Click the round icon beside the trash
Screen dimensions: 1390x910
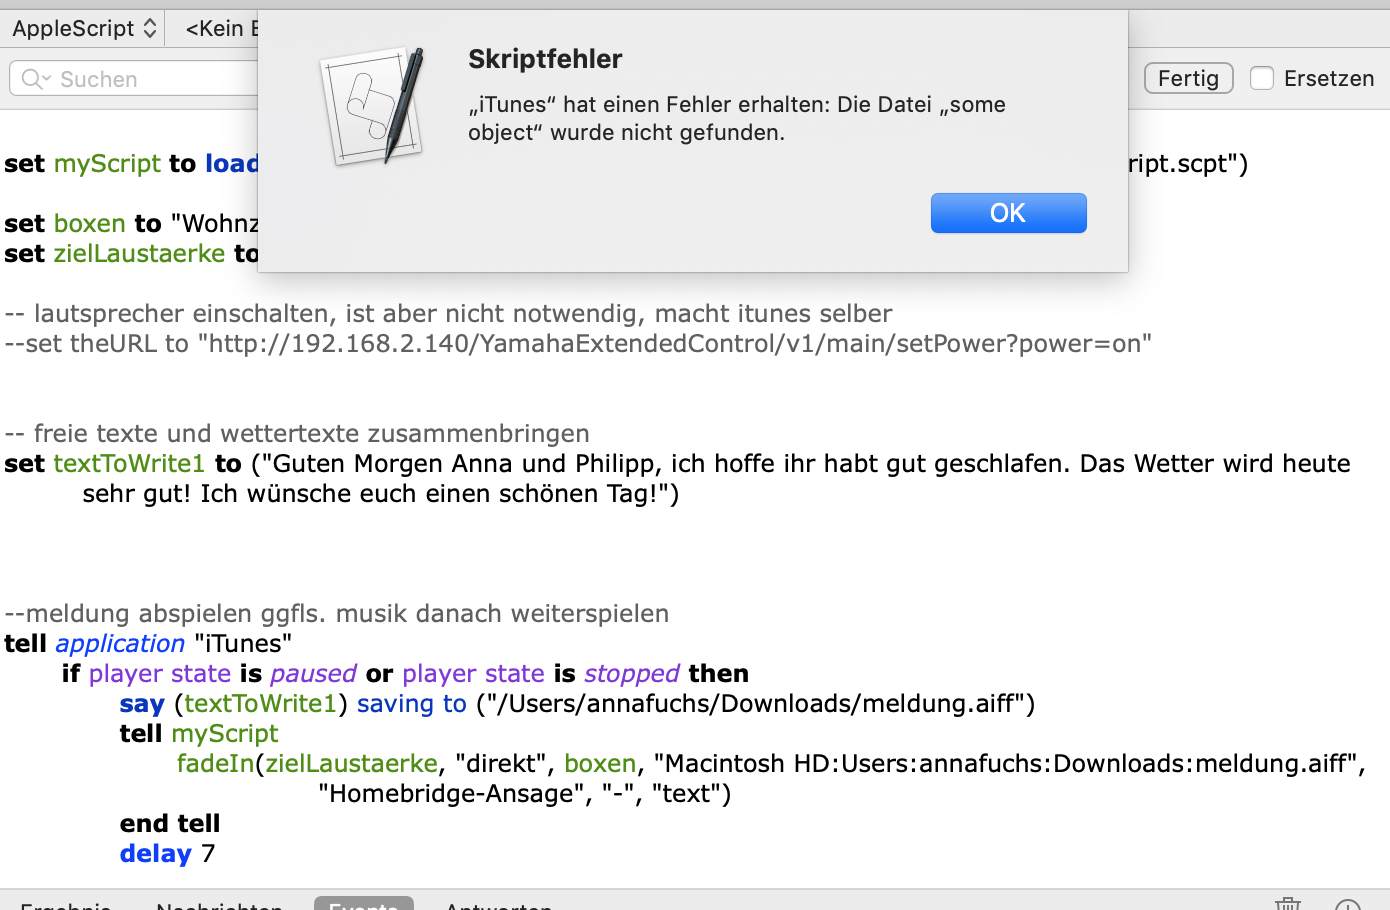(x=1347, y=904)
